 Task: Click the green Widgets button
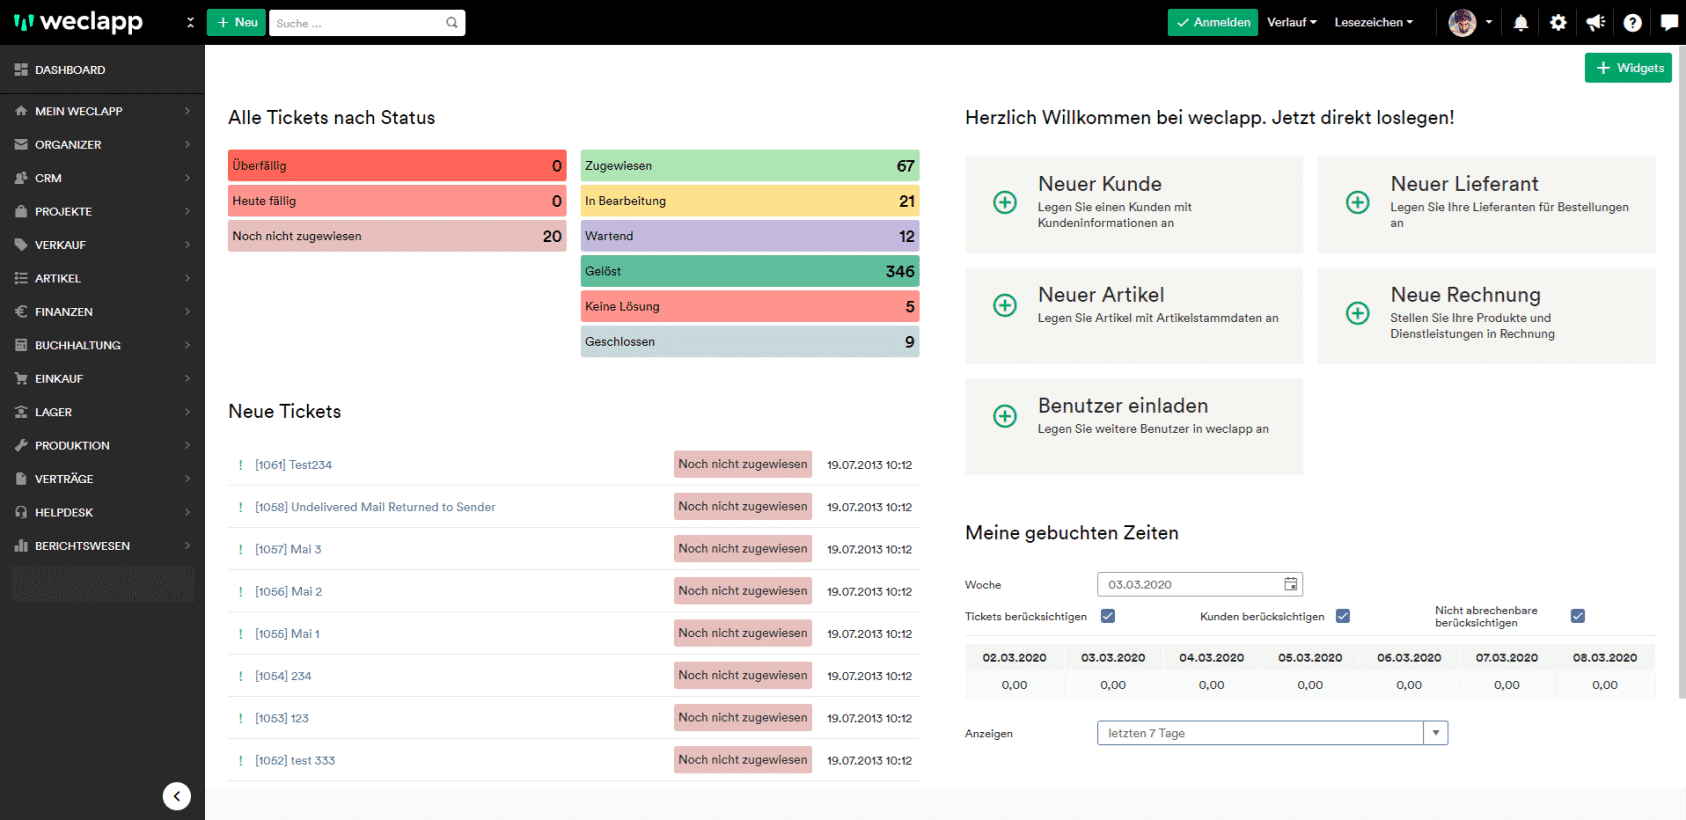[x=1628, y=68]
